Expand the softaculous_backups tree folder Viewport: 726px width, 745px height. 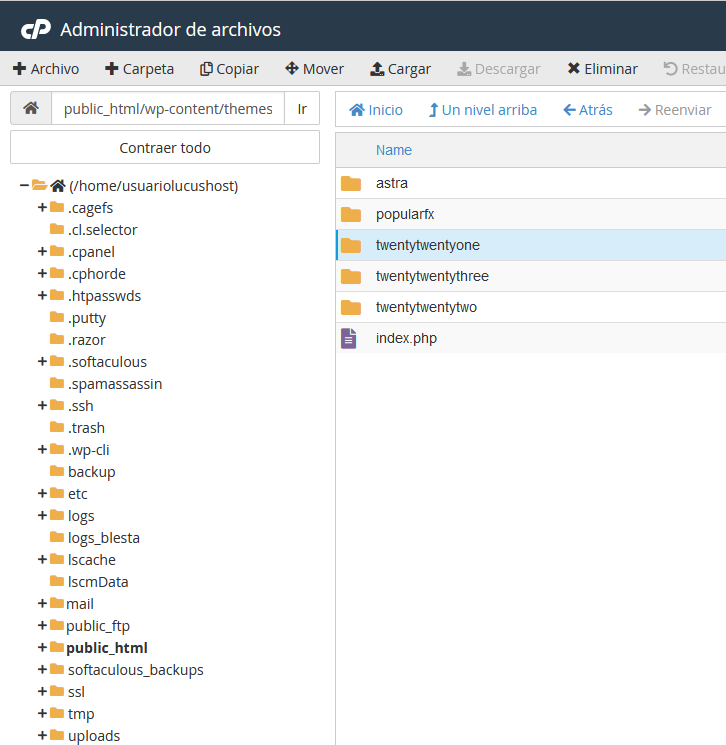point(42,669)
